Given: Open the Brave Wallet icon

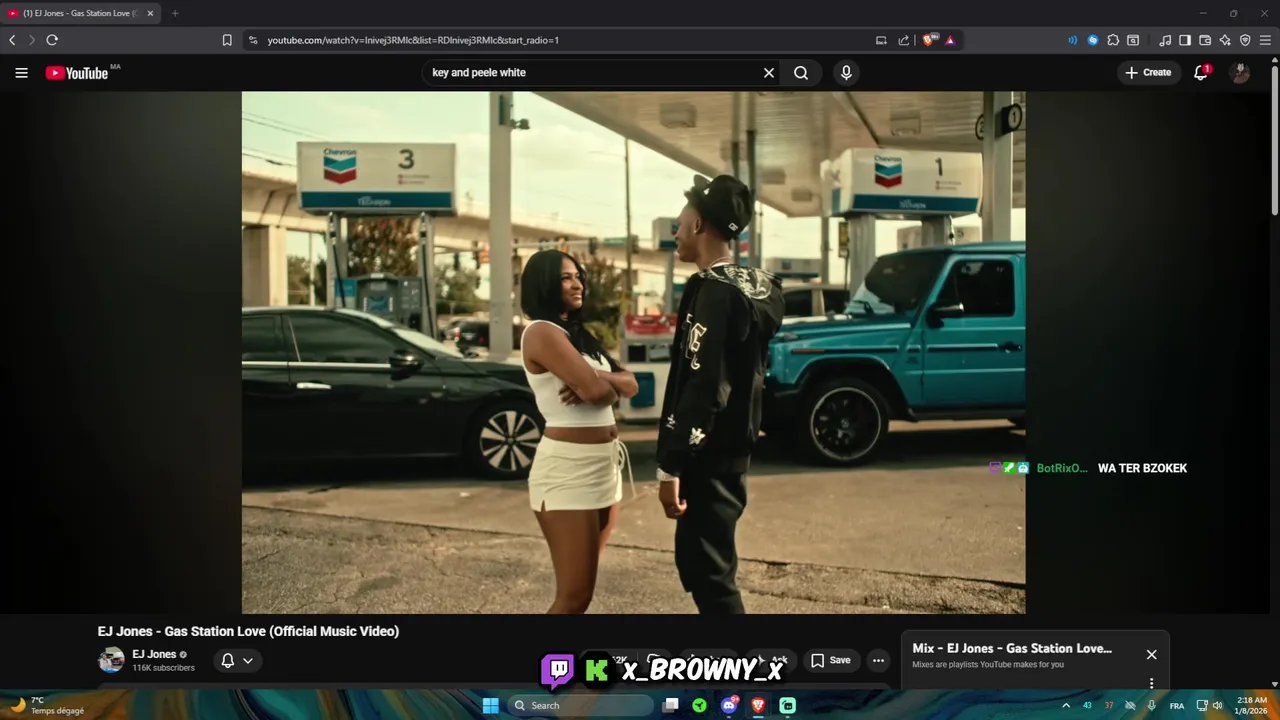Looking at the screenshot, I should [1205, 40].
